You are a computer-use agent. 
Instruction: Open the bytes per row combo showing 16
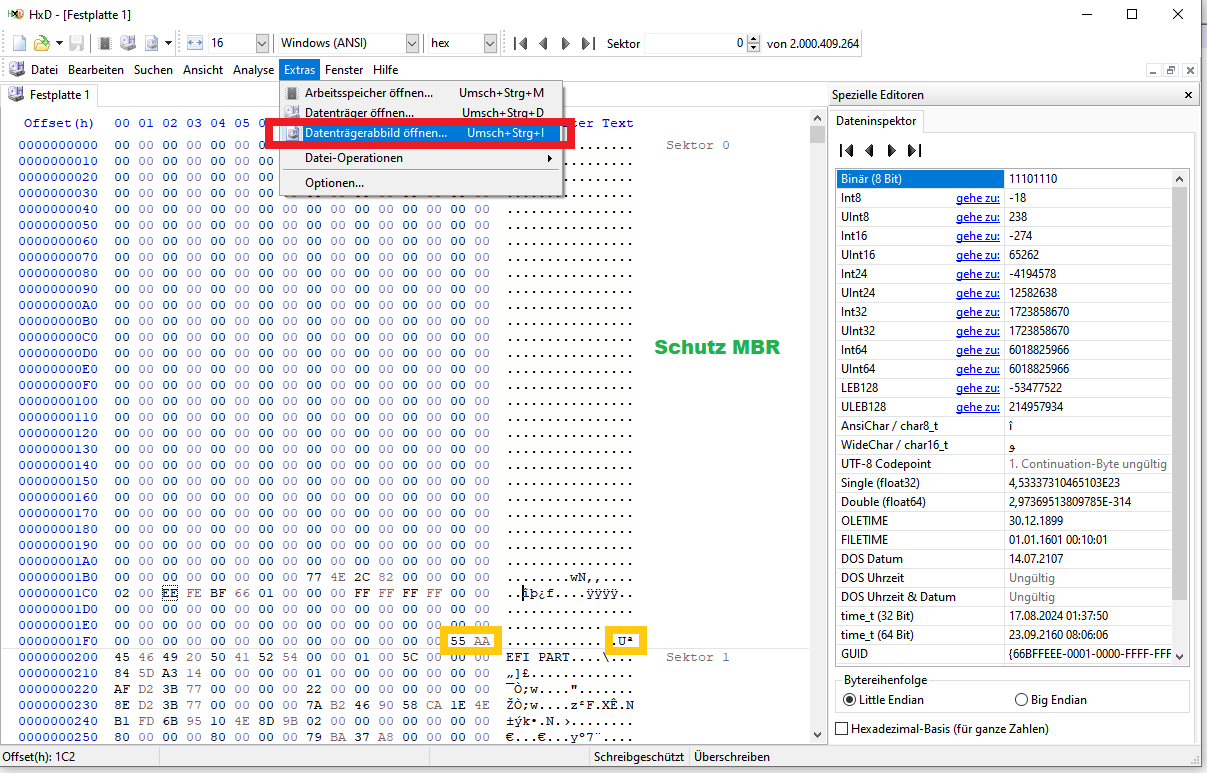[x=239, y=43]
